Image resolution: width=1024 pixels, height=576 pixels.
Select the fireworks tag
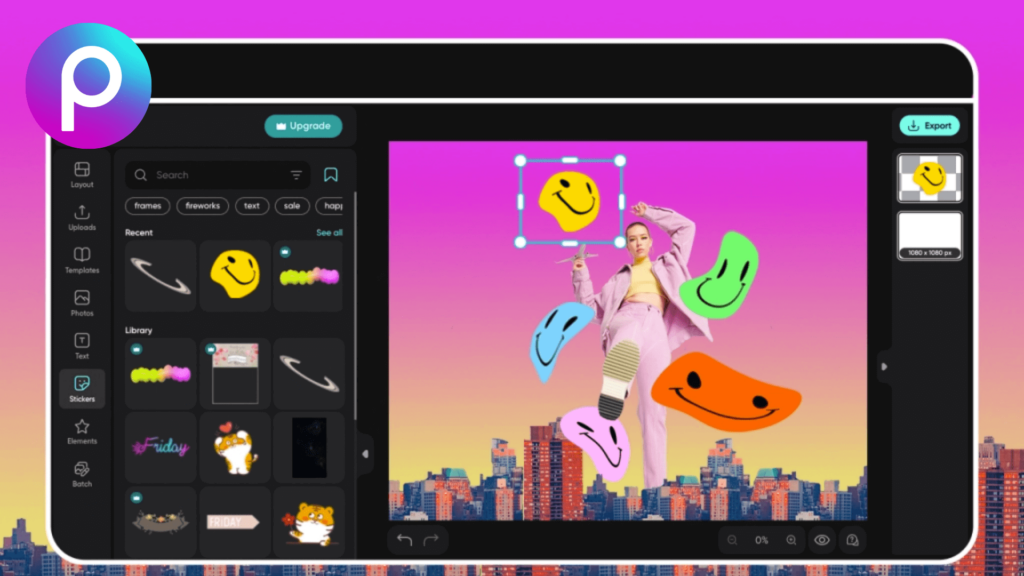[202, 206]
